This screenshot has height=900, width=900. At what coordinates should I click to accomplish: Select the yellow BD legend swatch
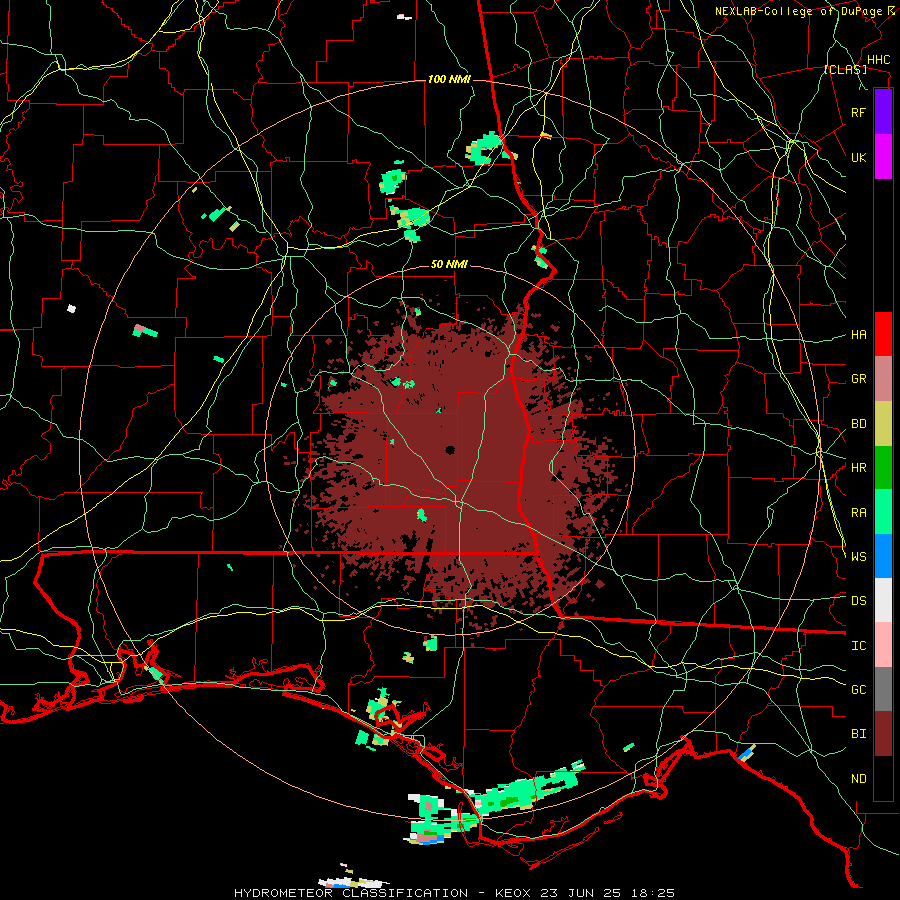(x=883, y=424)
